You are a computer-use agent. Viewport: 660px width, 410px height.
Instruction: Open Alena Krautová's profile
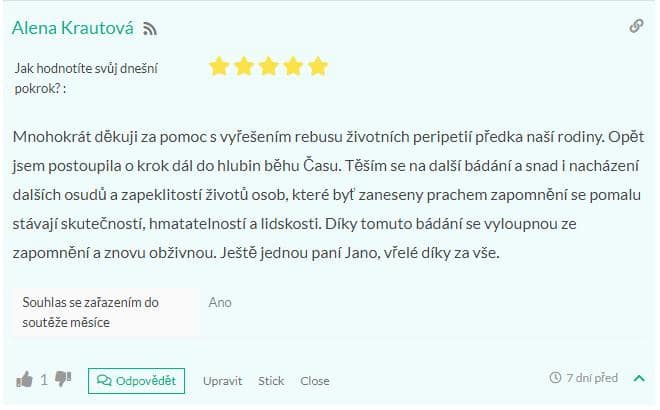(73, 28)
